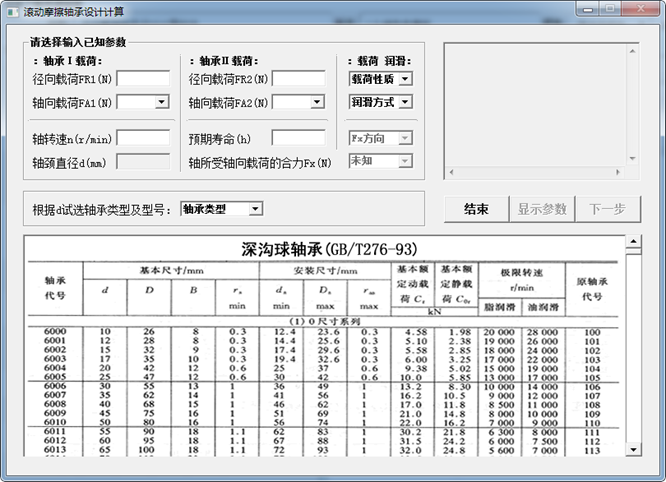Click up arrow of bearing table scrollbar
Viewport: 666px width, 482px height.
(633, 241)
